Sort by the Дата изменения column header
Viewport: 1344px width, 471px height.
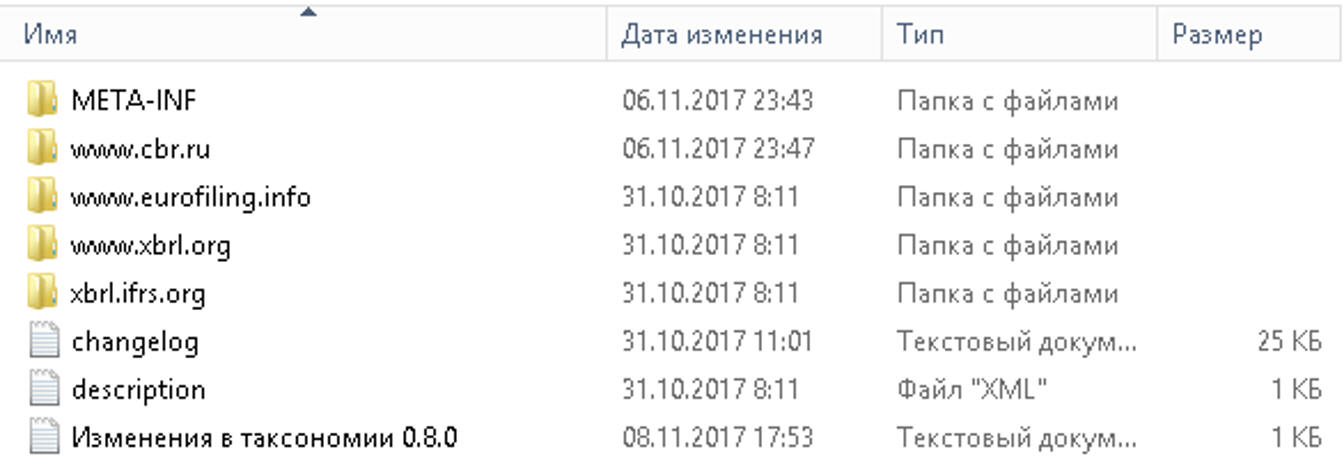pos(721,35)
